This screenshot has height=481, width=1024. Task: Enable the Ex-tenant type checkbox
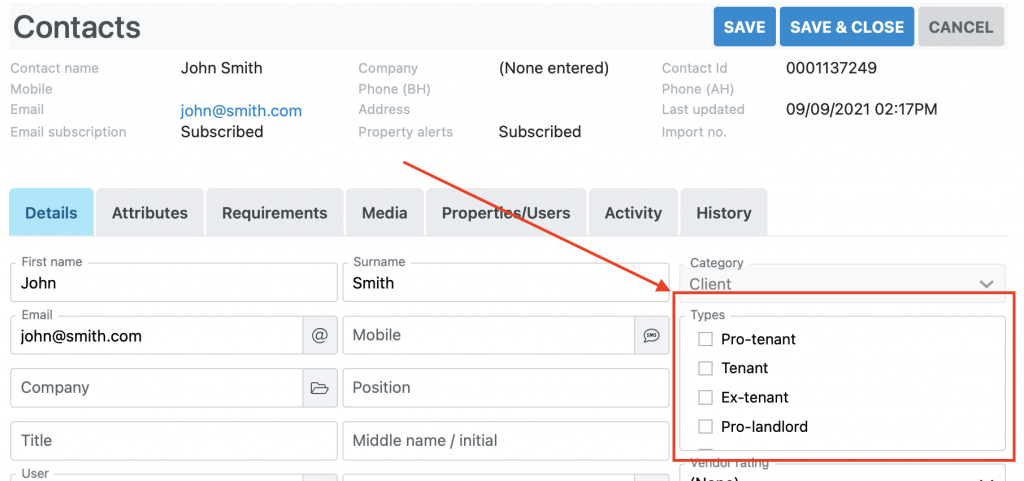pos(706,398)
